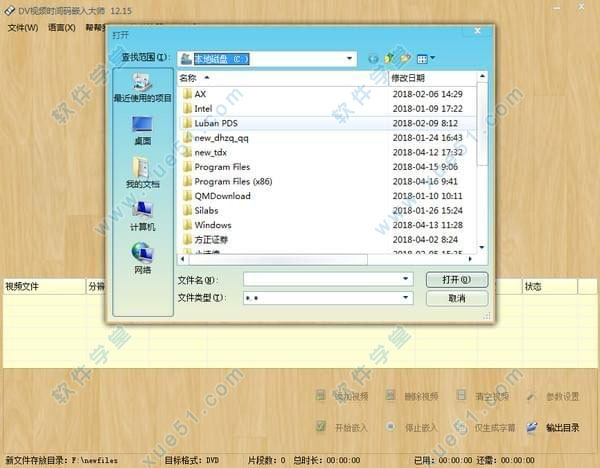Click the horizontal scrollbar thumb
This screenshot has height=468, width=600.
278,259
